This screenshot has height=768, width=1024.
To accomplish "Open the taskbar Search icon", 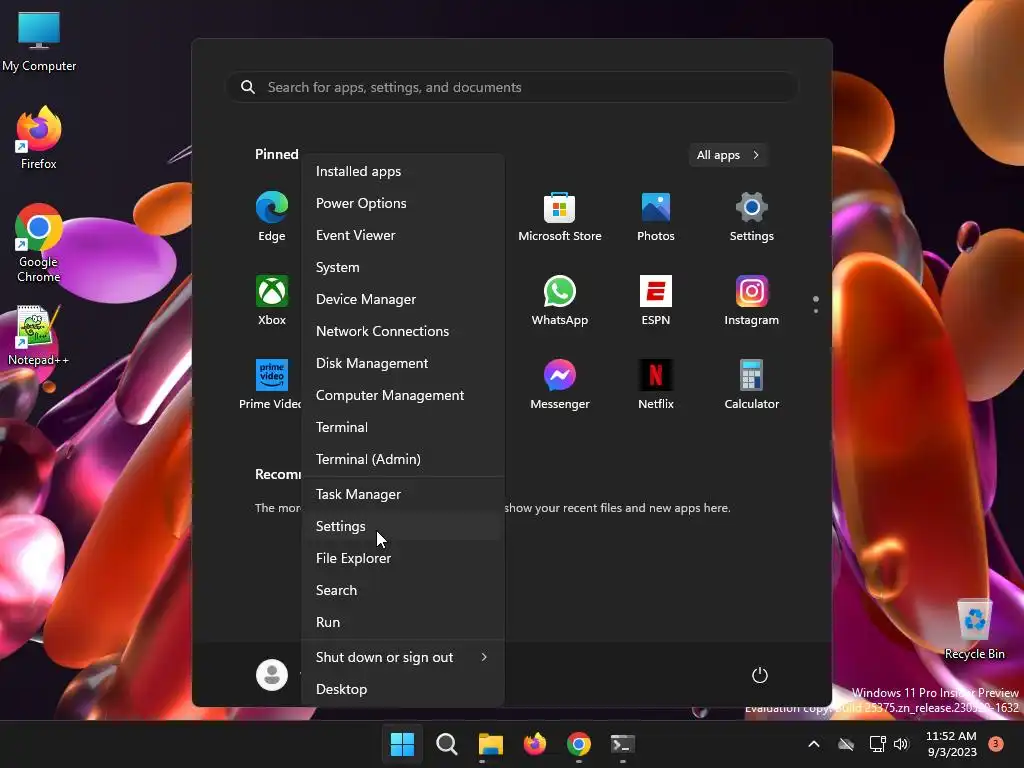I will (x=447, y=744).
